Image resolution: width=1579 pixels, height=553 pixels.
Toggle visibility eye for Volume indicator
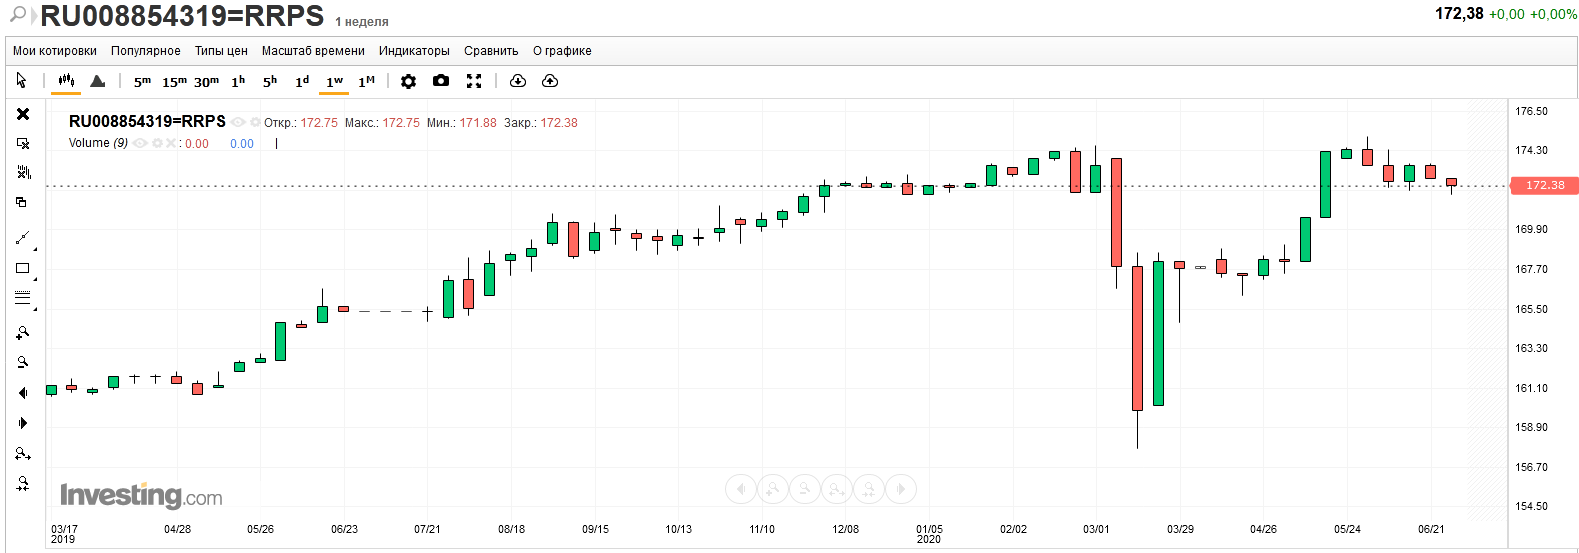140,144
